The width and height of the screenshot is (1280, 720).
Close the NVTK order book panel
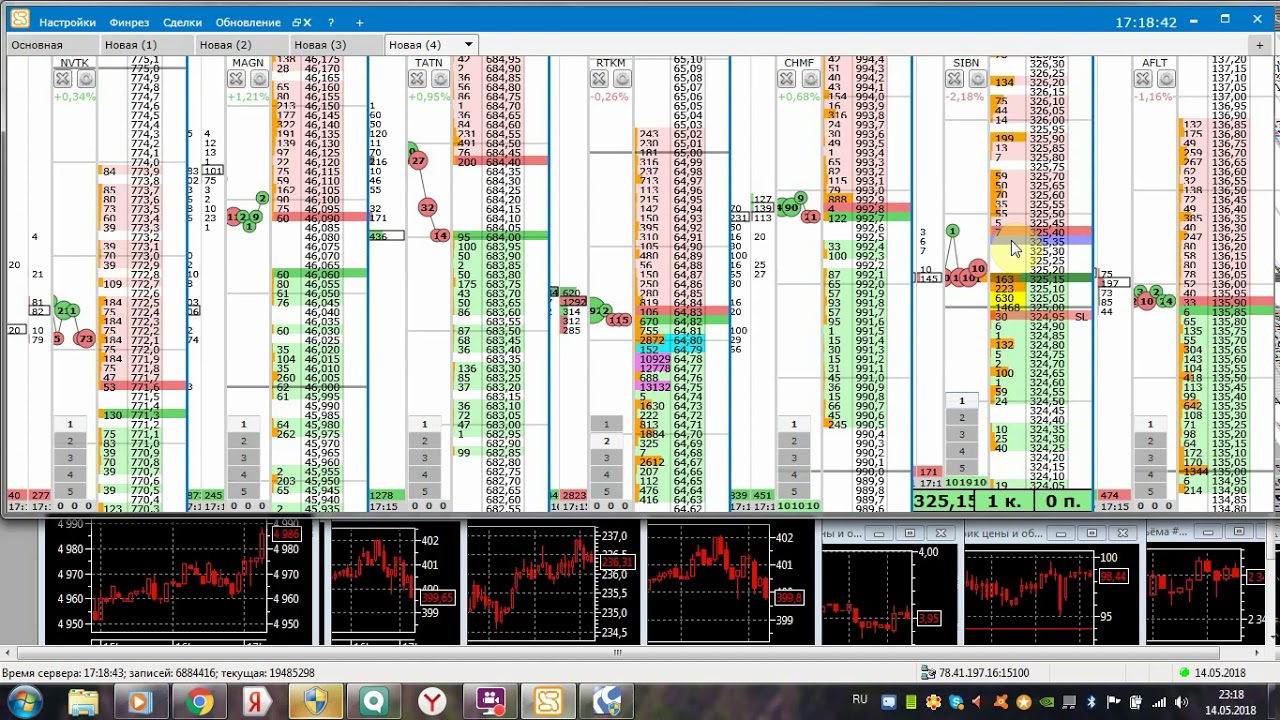coord(64,79)
